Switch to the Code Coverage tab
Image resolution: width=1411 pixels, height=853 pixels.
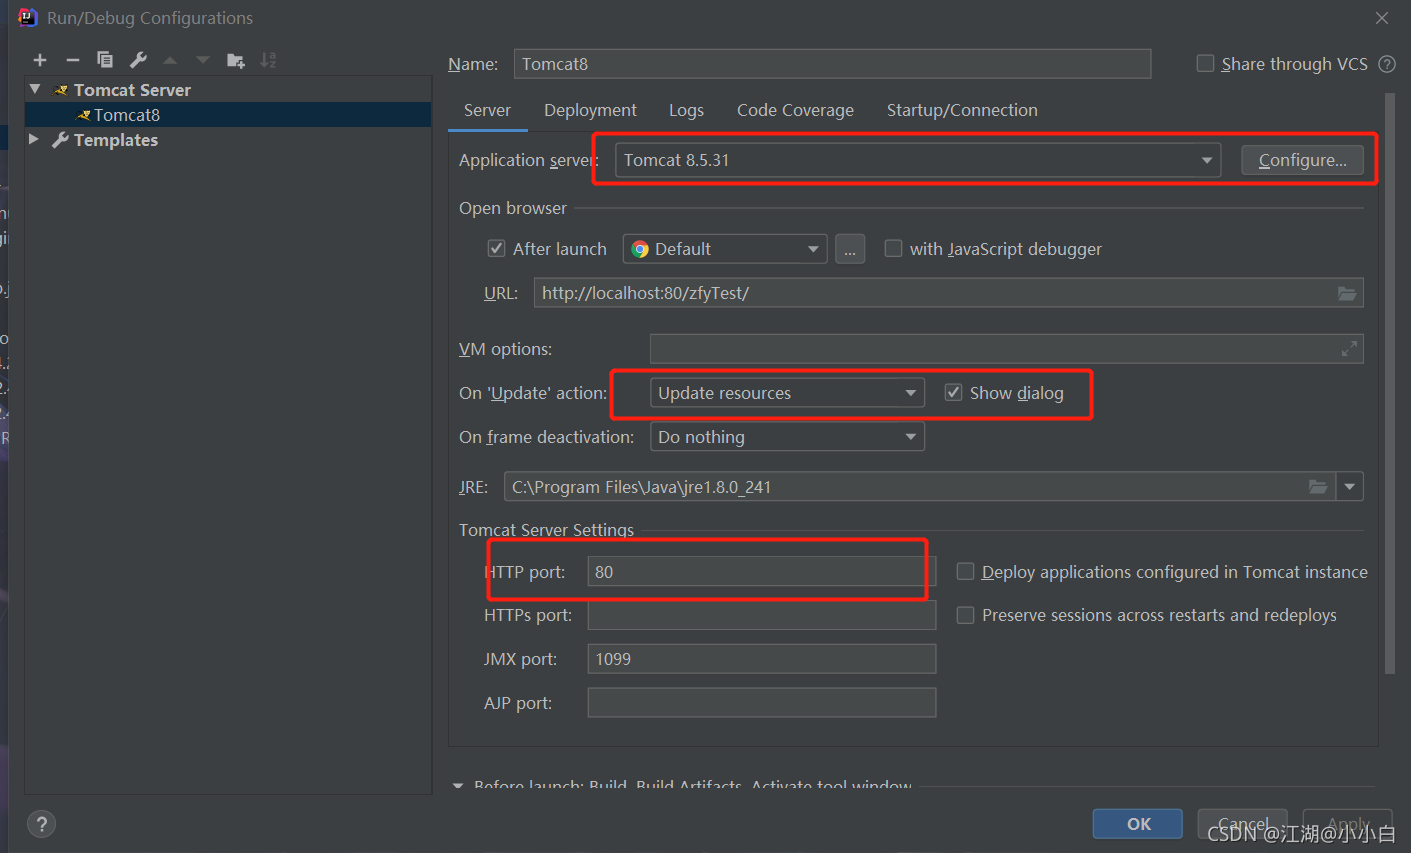point(795,110)
